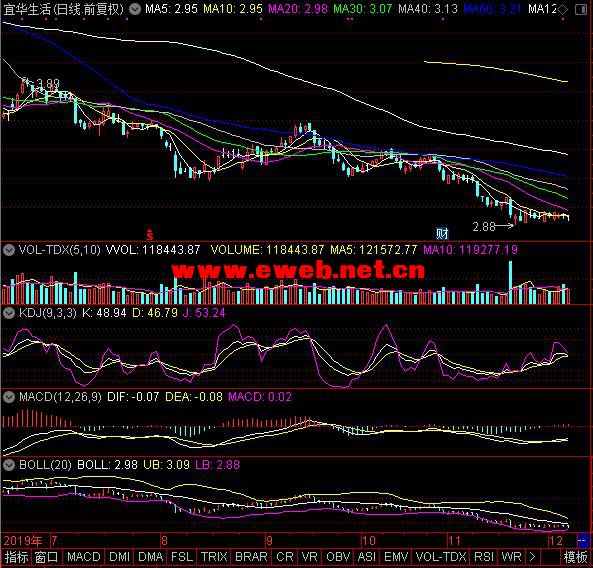Viewport: 593px width, 568px height.
Task: Click the red S marker on chart
Action: (x=150, y=234)
